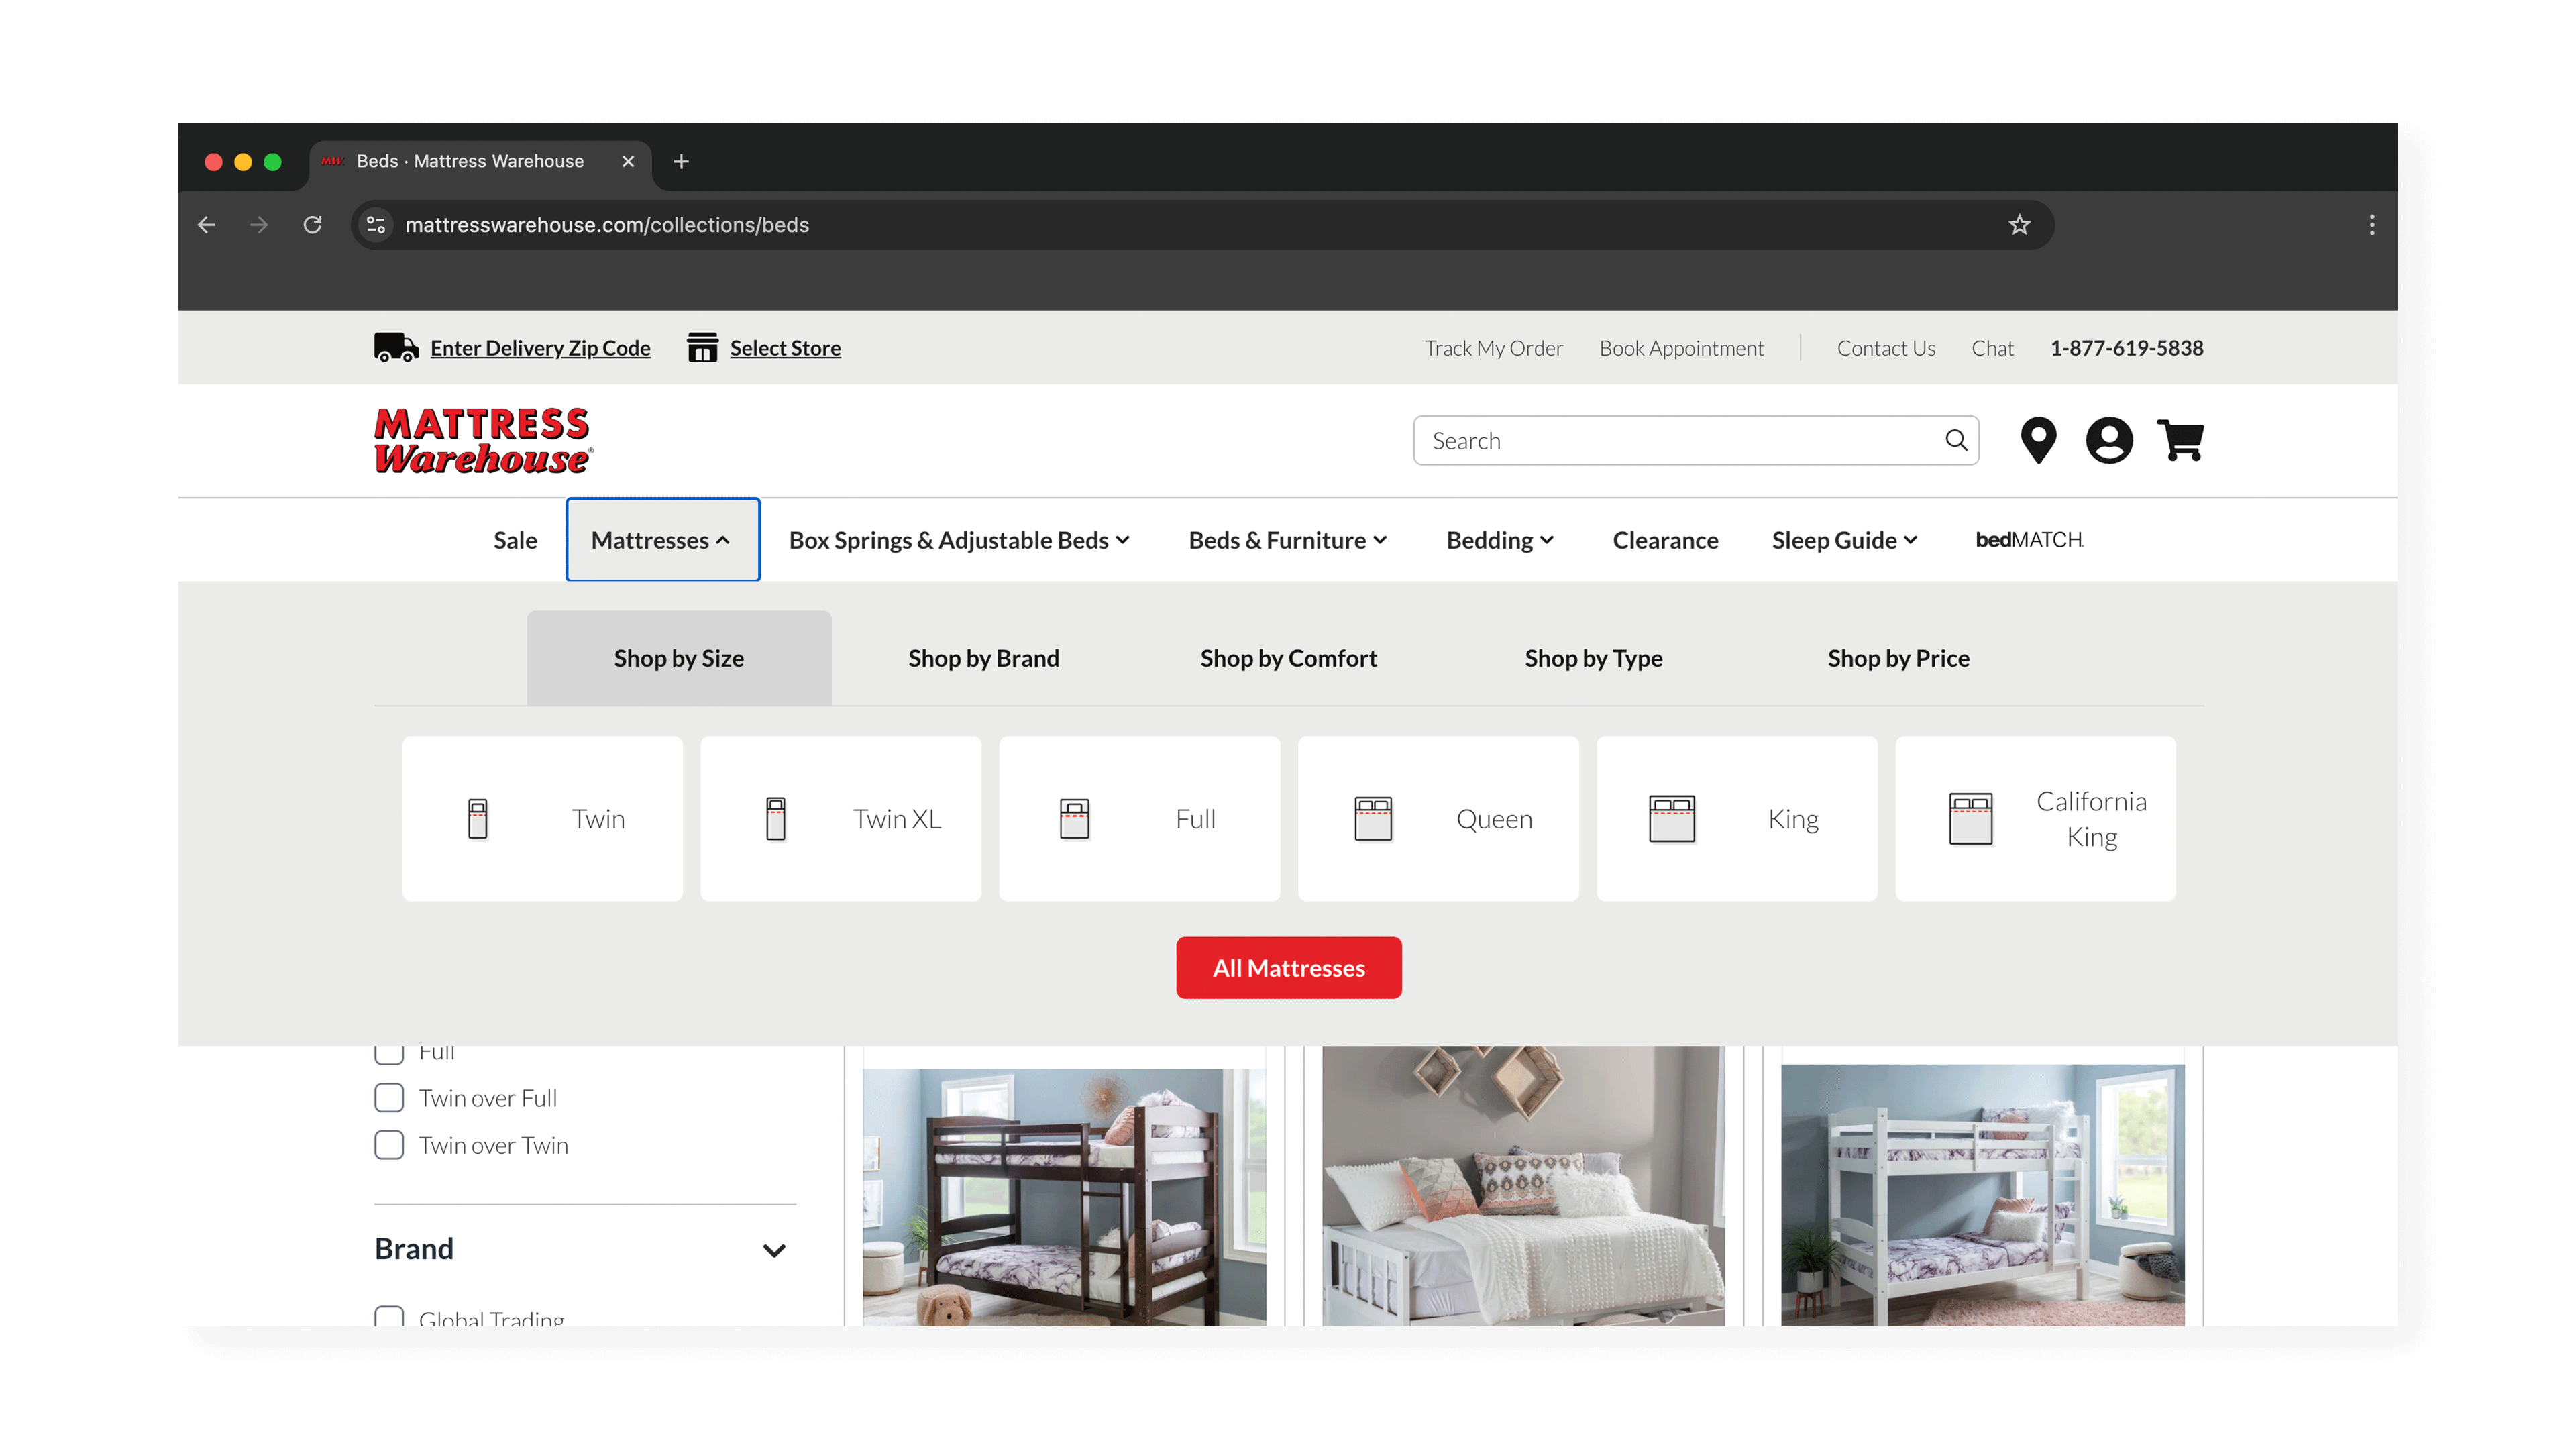Check the Twin over Full checkbox
Screen dimensions: 2576x1449
click(389, 1097)
